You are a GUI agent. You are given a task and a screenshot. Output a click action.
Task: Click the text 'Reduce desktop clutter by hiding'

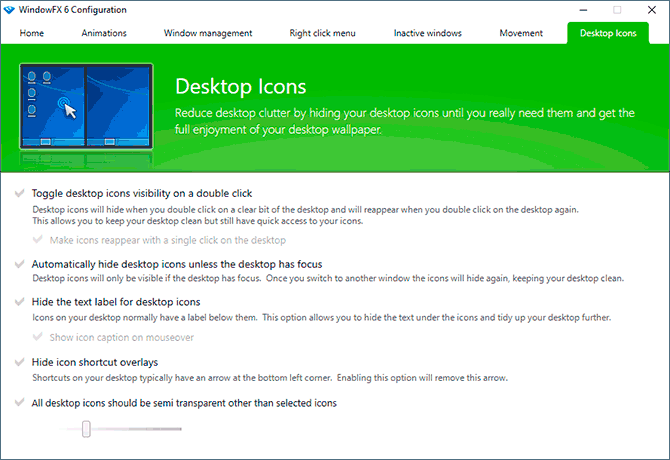click(258, 113)
